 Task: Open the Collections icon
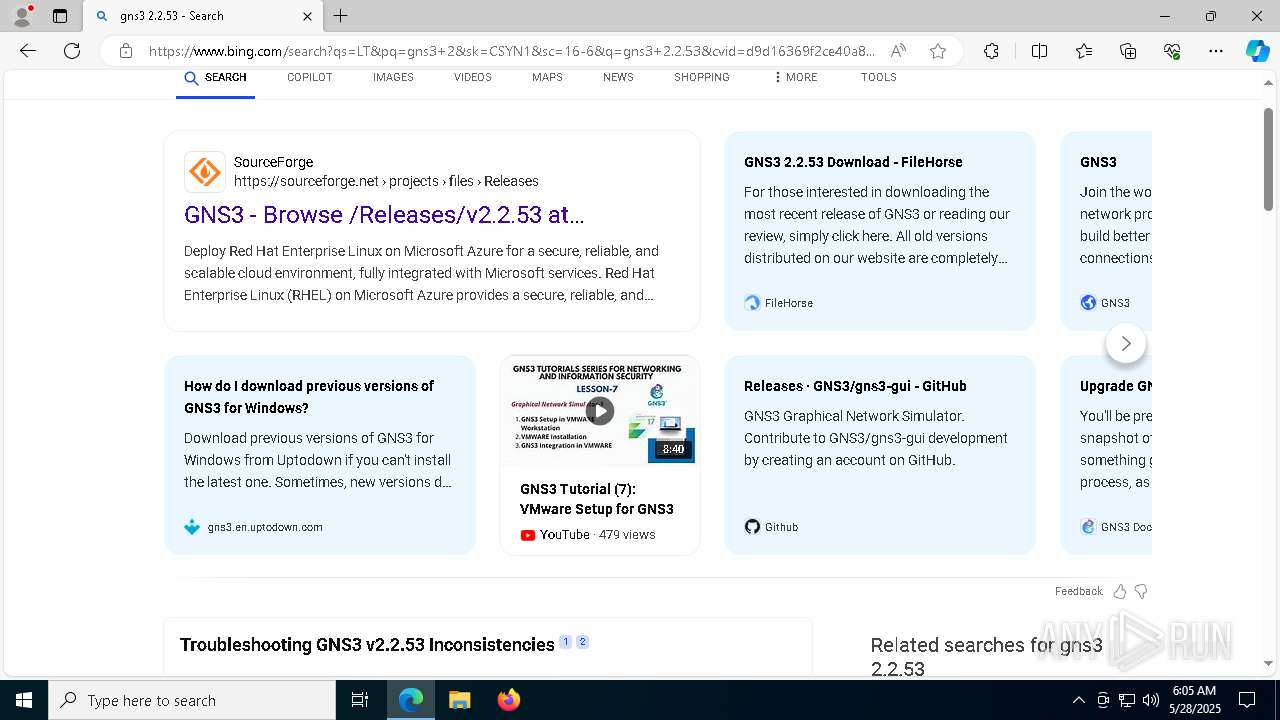coord(1128,51)
